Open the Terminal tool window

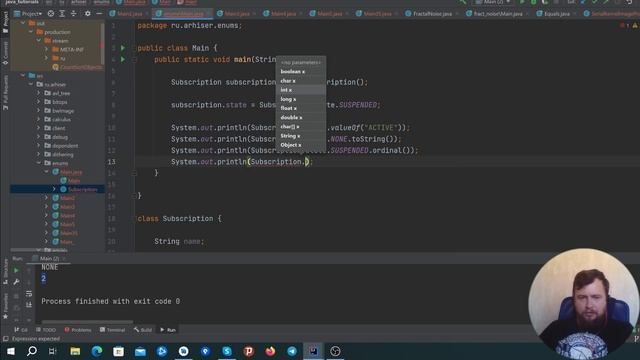coord(112,329)
